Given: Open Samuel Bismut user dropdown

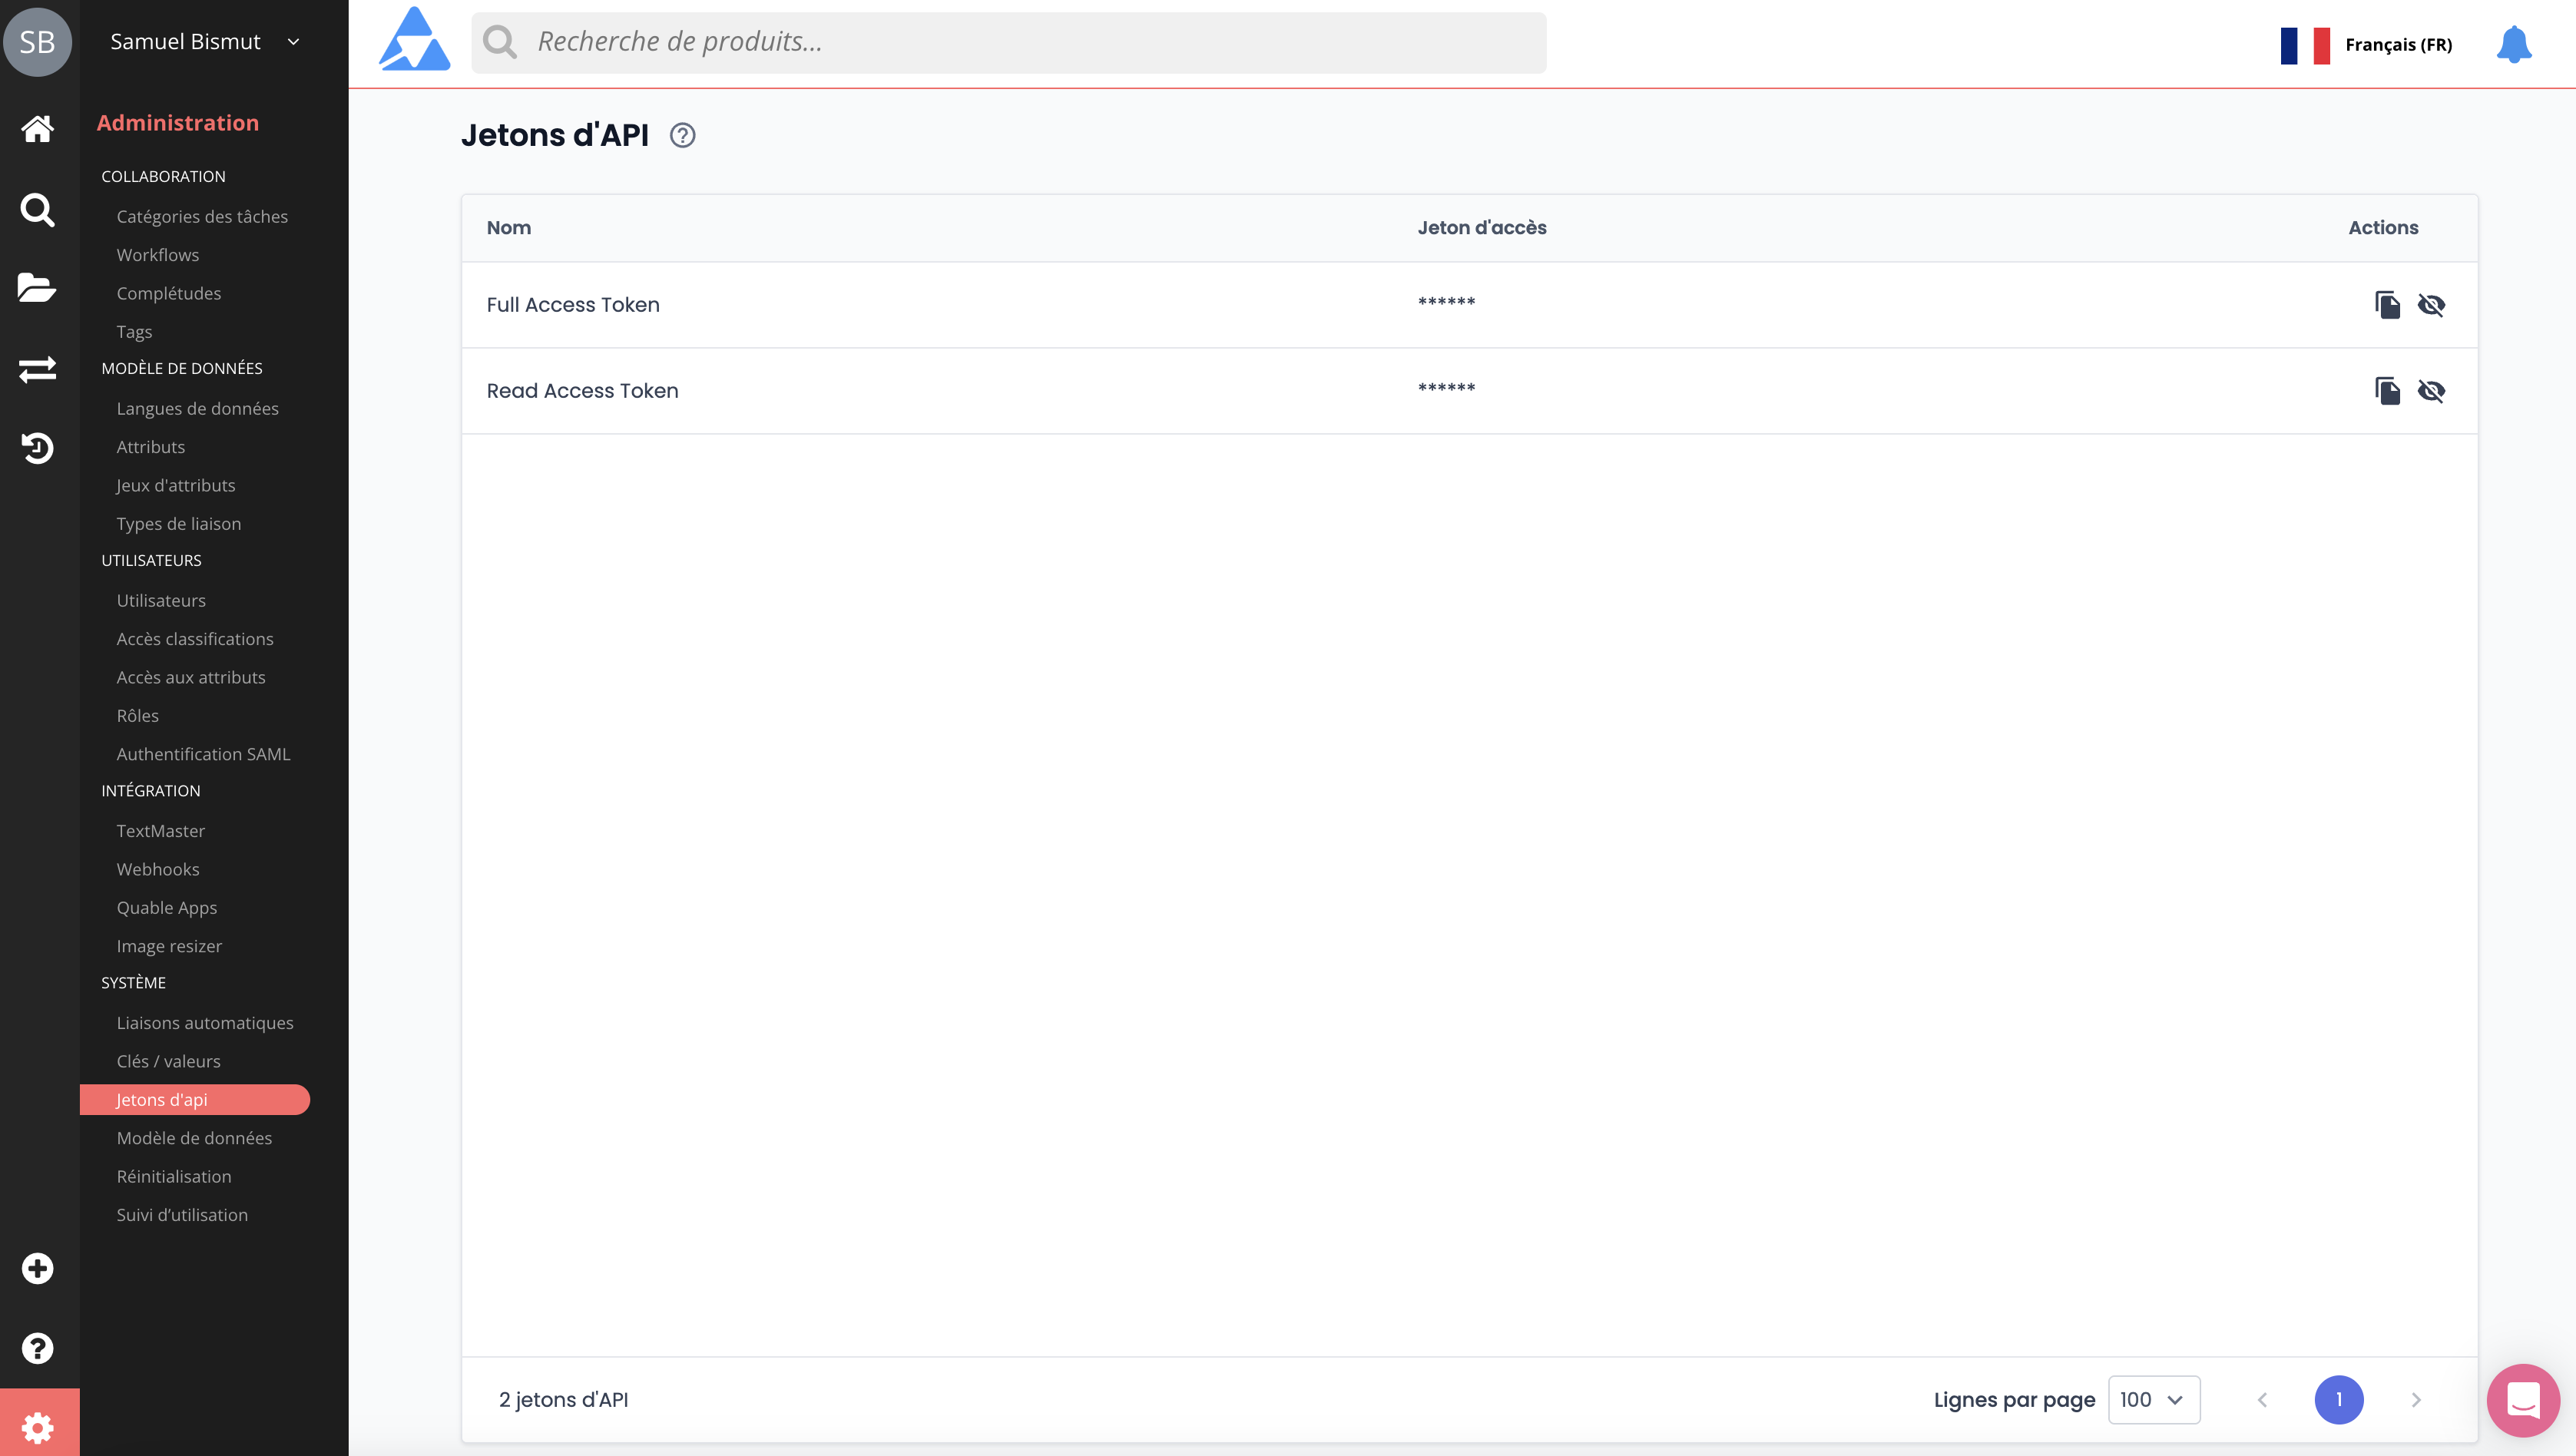Looking at the screenshot, I should (204, 42).
